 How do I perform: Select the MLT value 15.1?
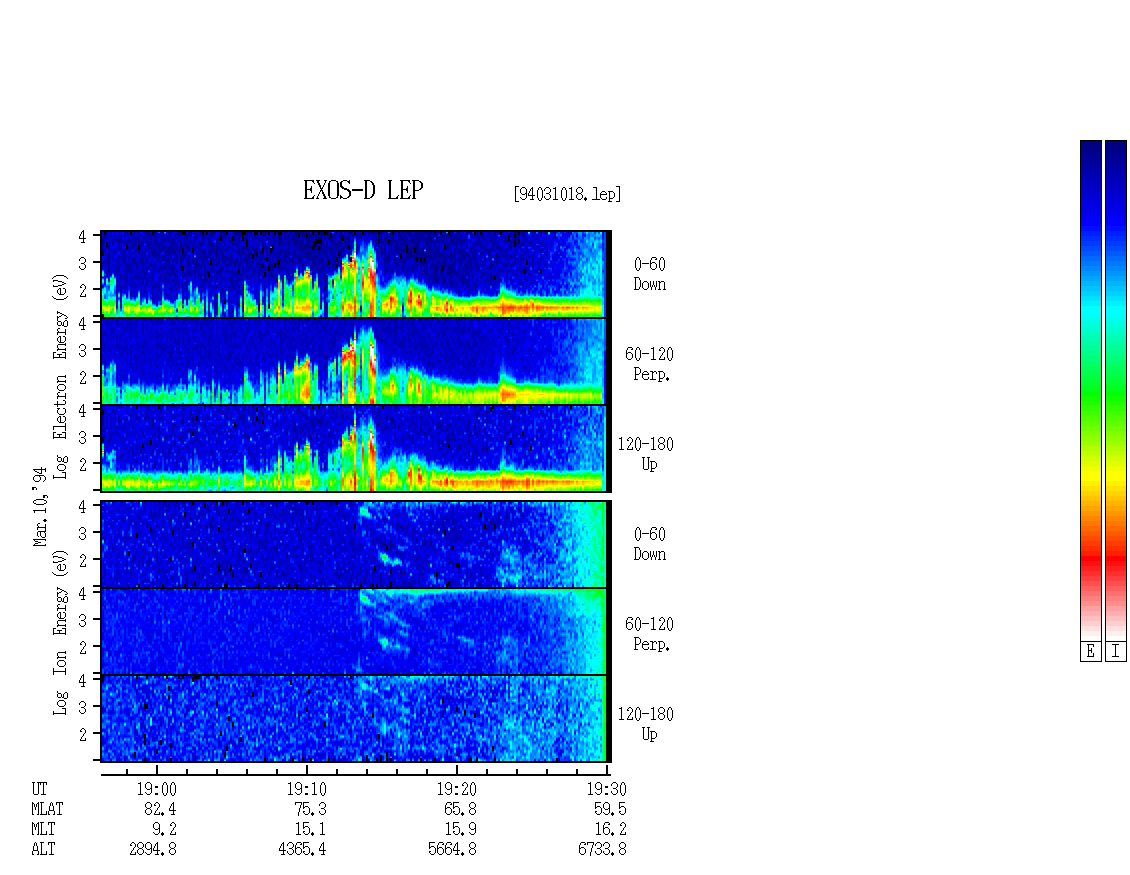click(x=311, y=830)
